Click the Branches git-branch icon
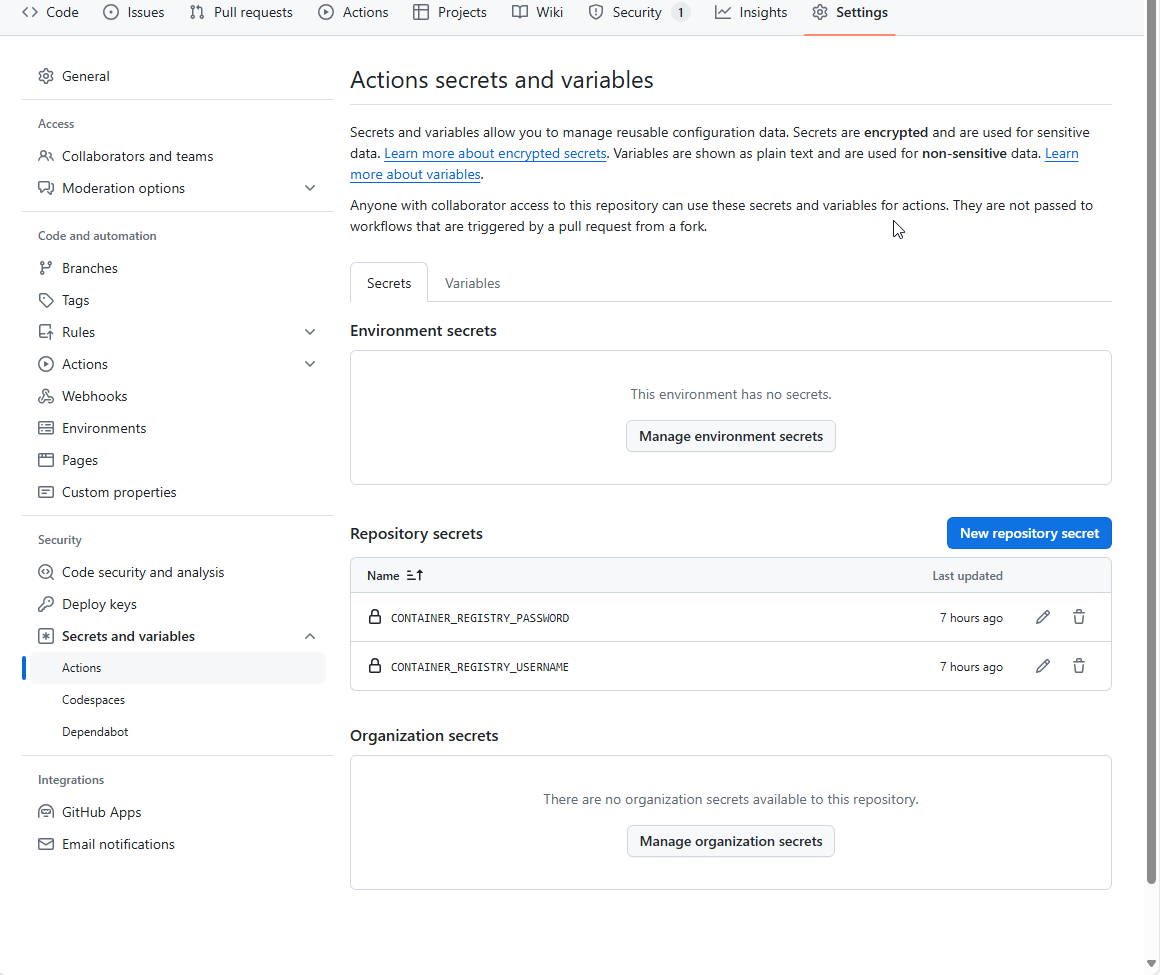The image size is (1160, 975). click(46, 268)
